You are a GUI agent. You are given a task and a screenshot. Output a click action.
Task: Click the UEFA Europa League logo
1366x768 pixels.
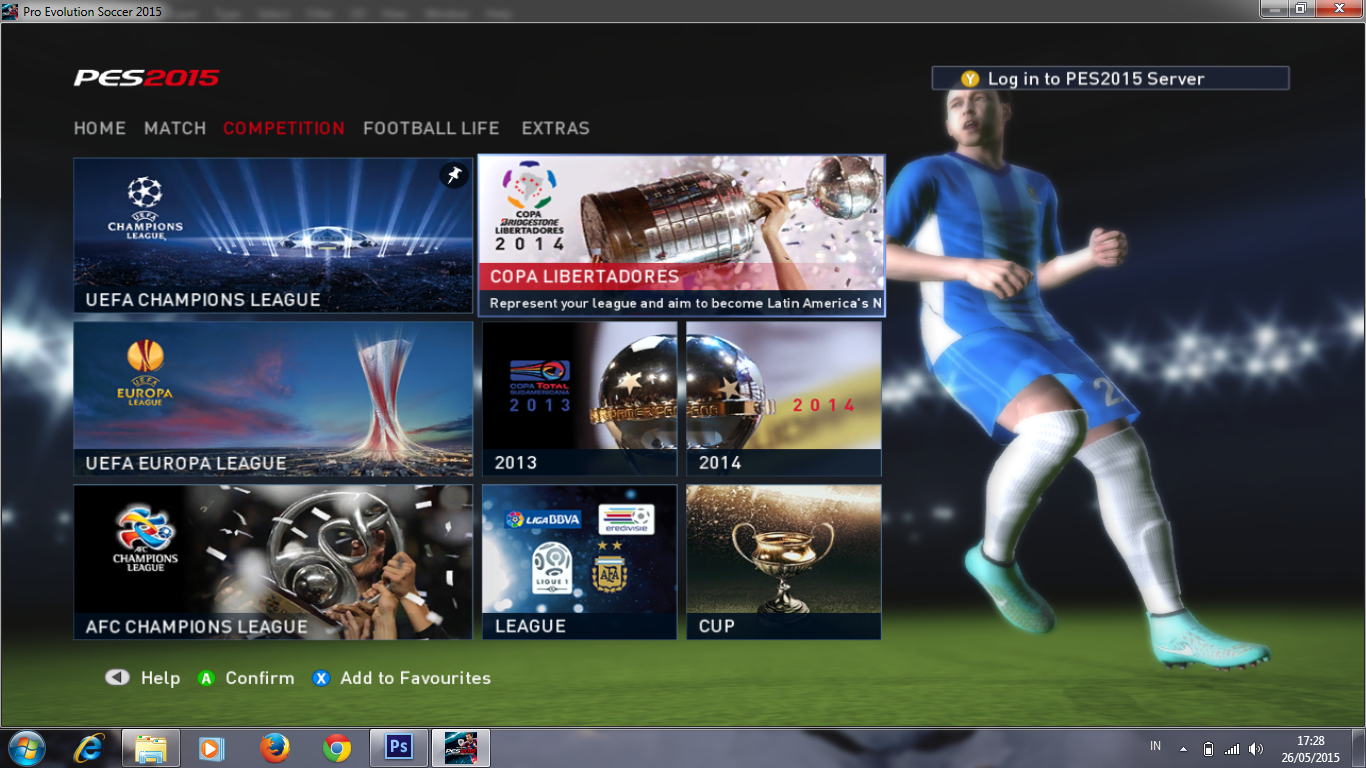click(145, 373)
